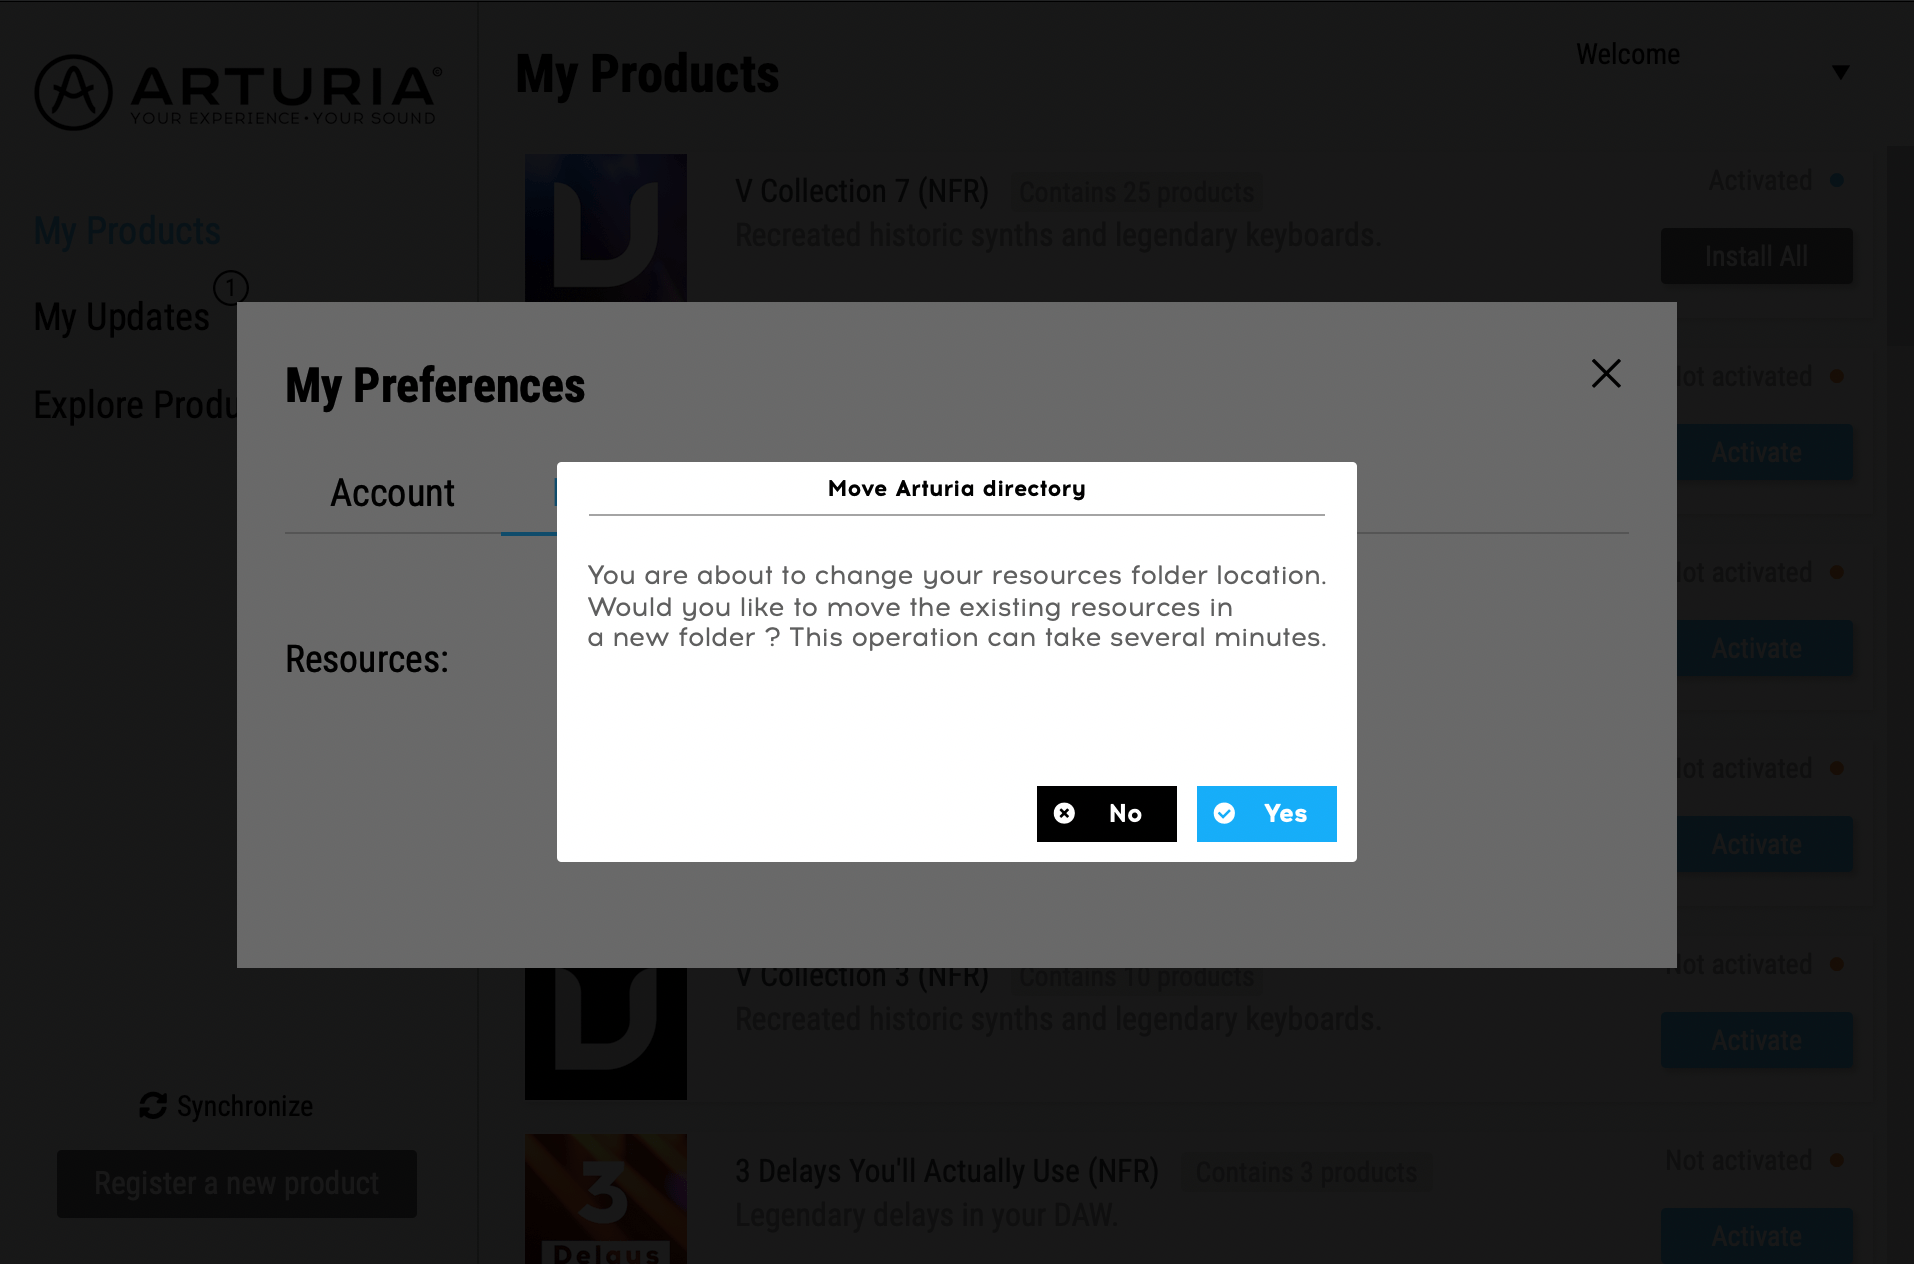Open the V Collection 7 thumbnail

click(x=606, y=228)
